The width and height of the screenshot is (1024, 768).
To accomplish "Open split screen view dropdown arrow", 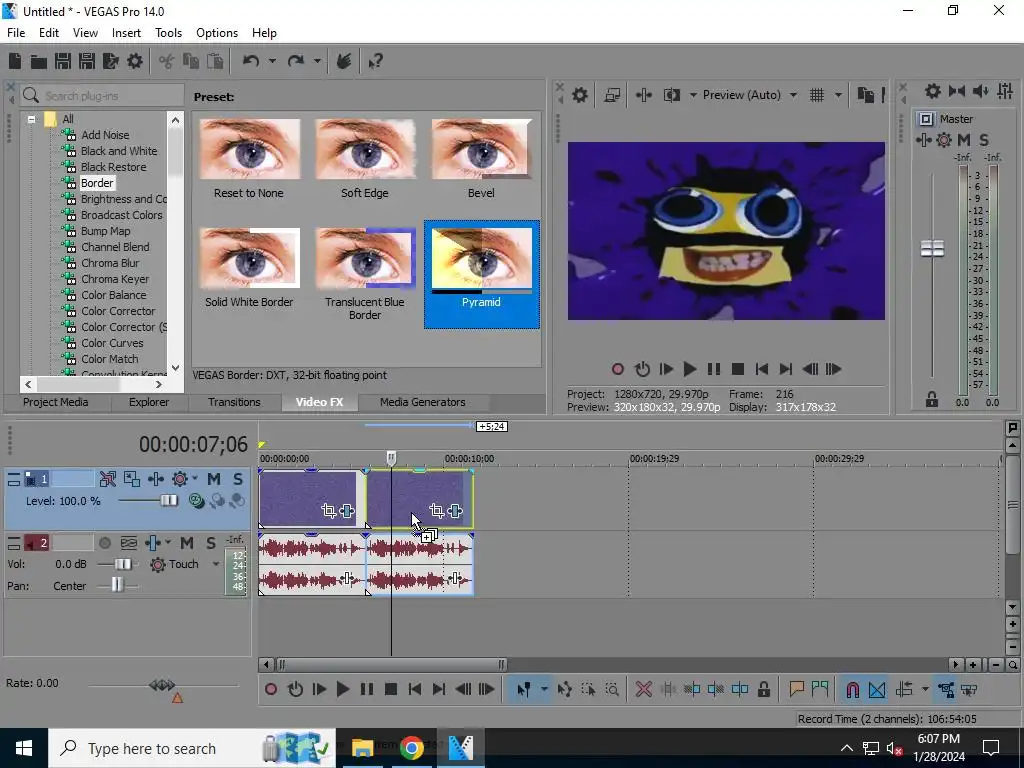I will pos(693,95).
